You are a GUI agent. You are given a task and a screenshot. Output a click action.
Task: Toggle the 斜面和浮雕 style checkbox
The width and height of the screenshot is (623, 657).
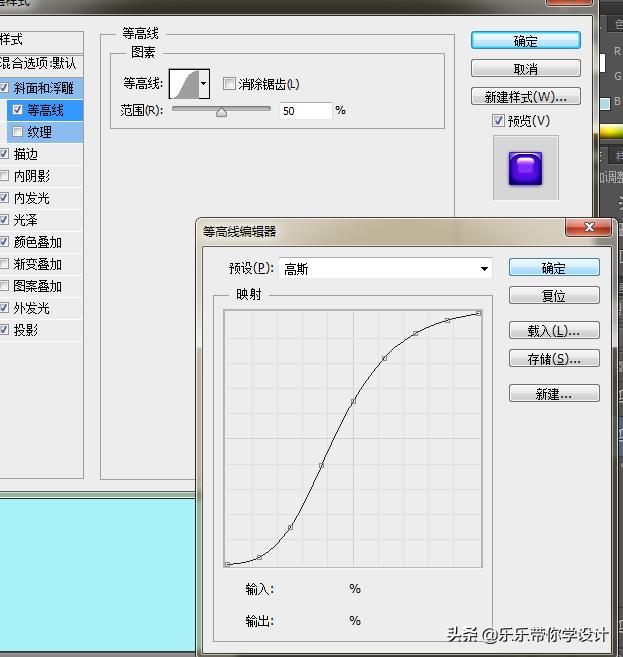(x=4, y=88)
